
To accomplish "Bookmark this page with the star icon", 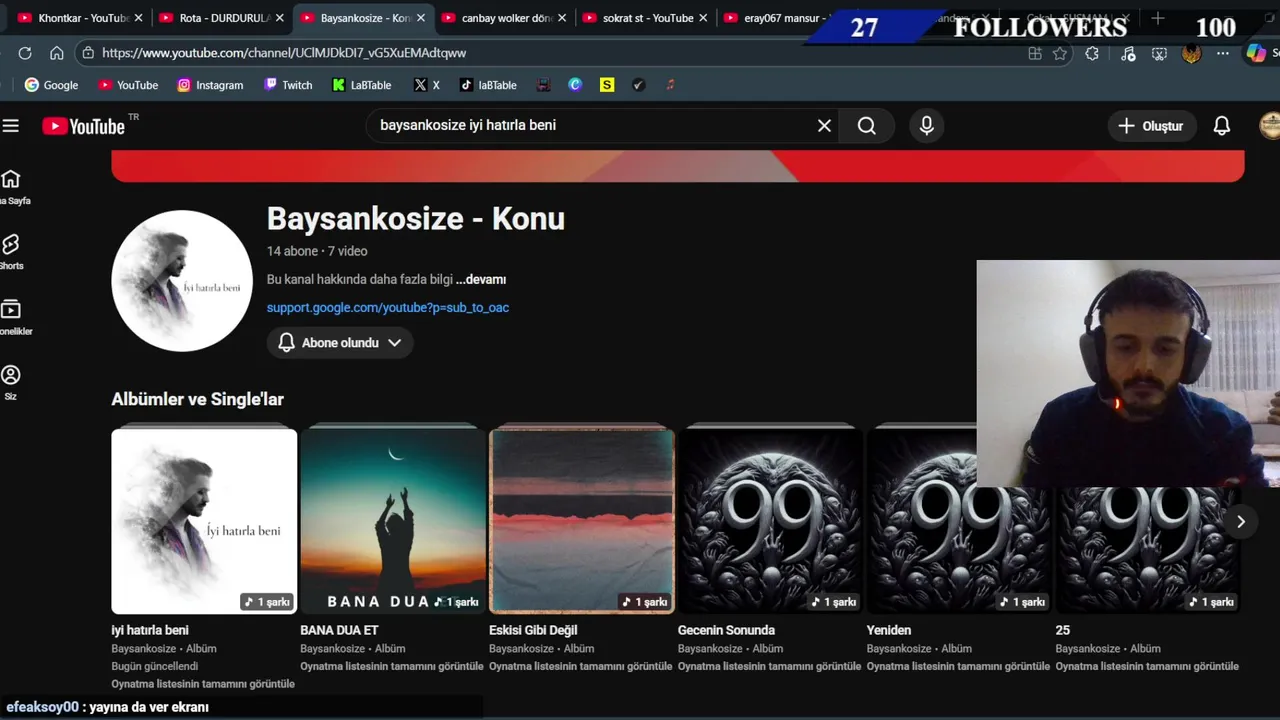I will [x=1060, y=54].
